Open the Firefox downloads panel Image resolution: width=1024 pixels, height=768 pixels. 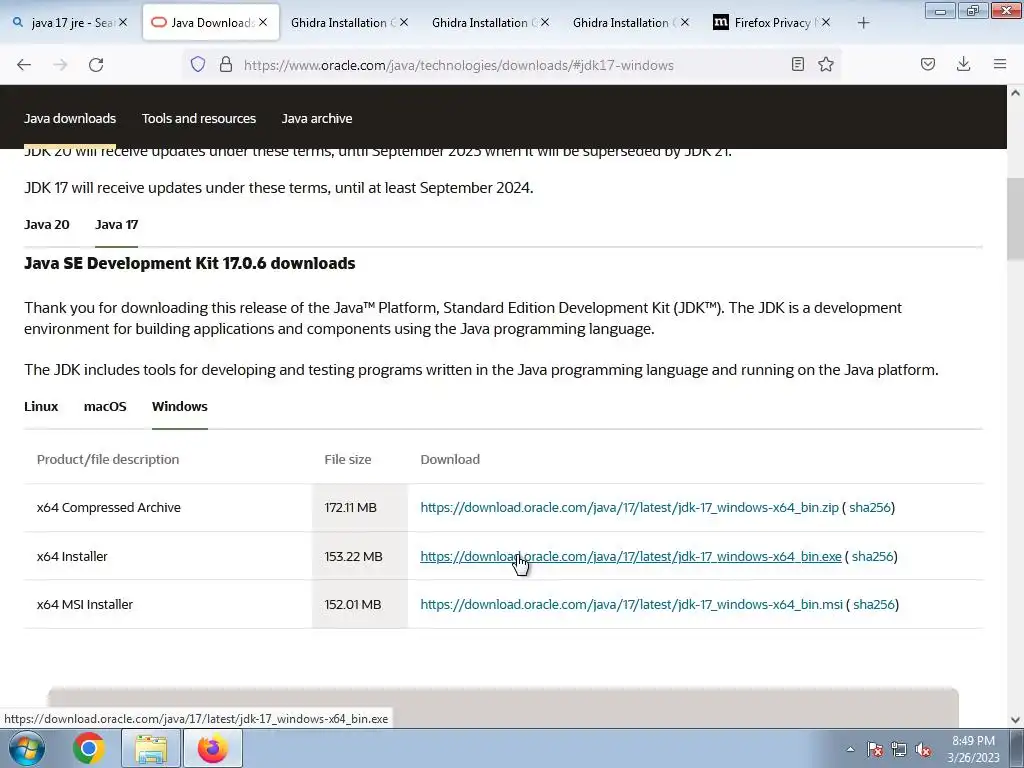pyautogui.click(x=963, y=64)
